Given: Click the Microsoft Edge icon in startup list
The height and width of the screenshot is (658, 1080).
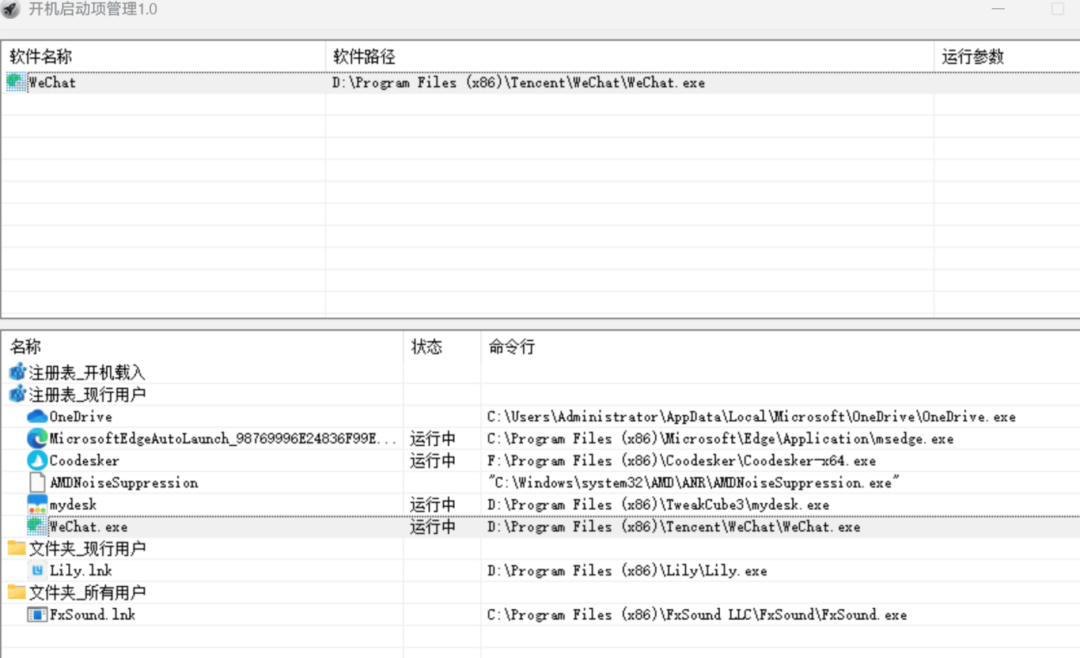Looking at the screenshot, I should pyautogui.click(x=37, y=438).
